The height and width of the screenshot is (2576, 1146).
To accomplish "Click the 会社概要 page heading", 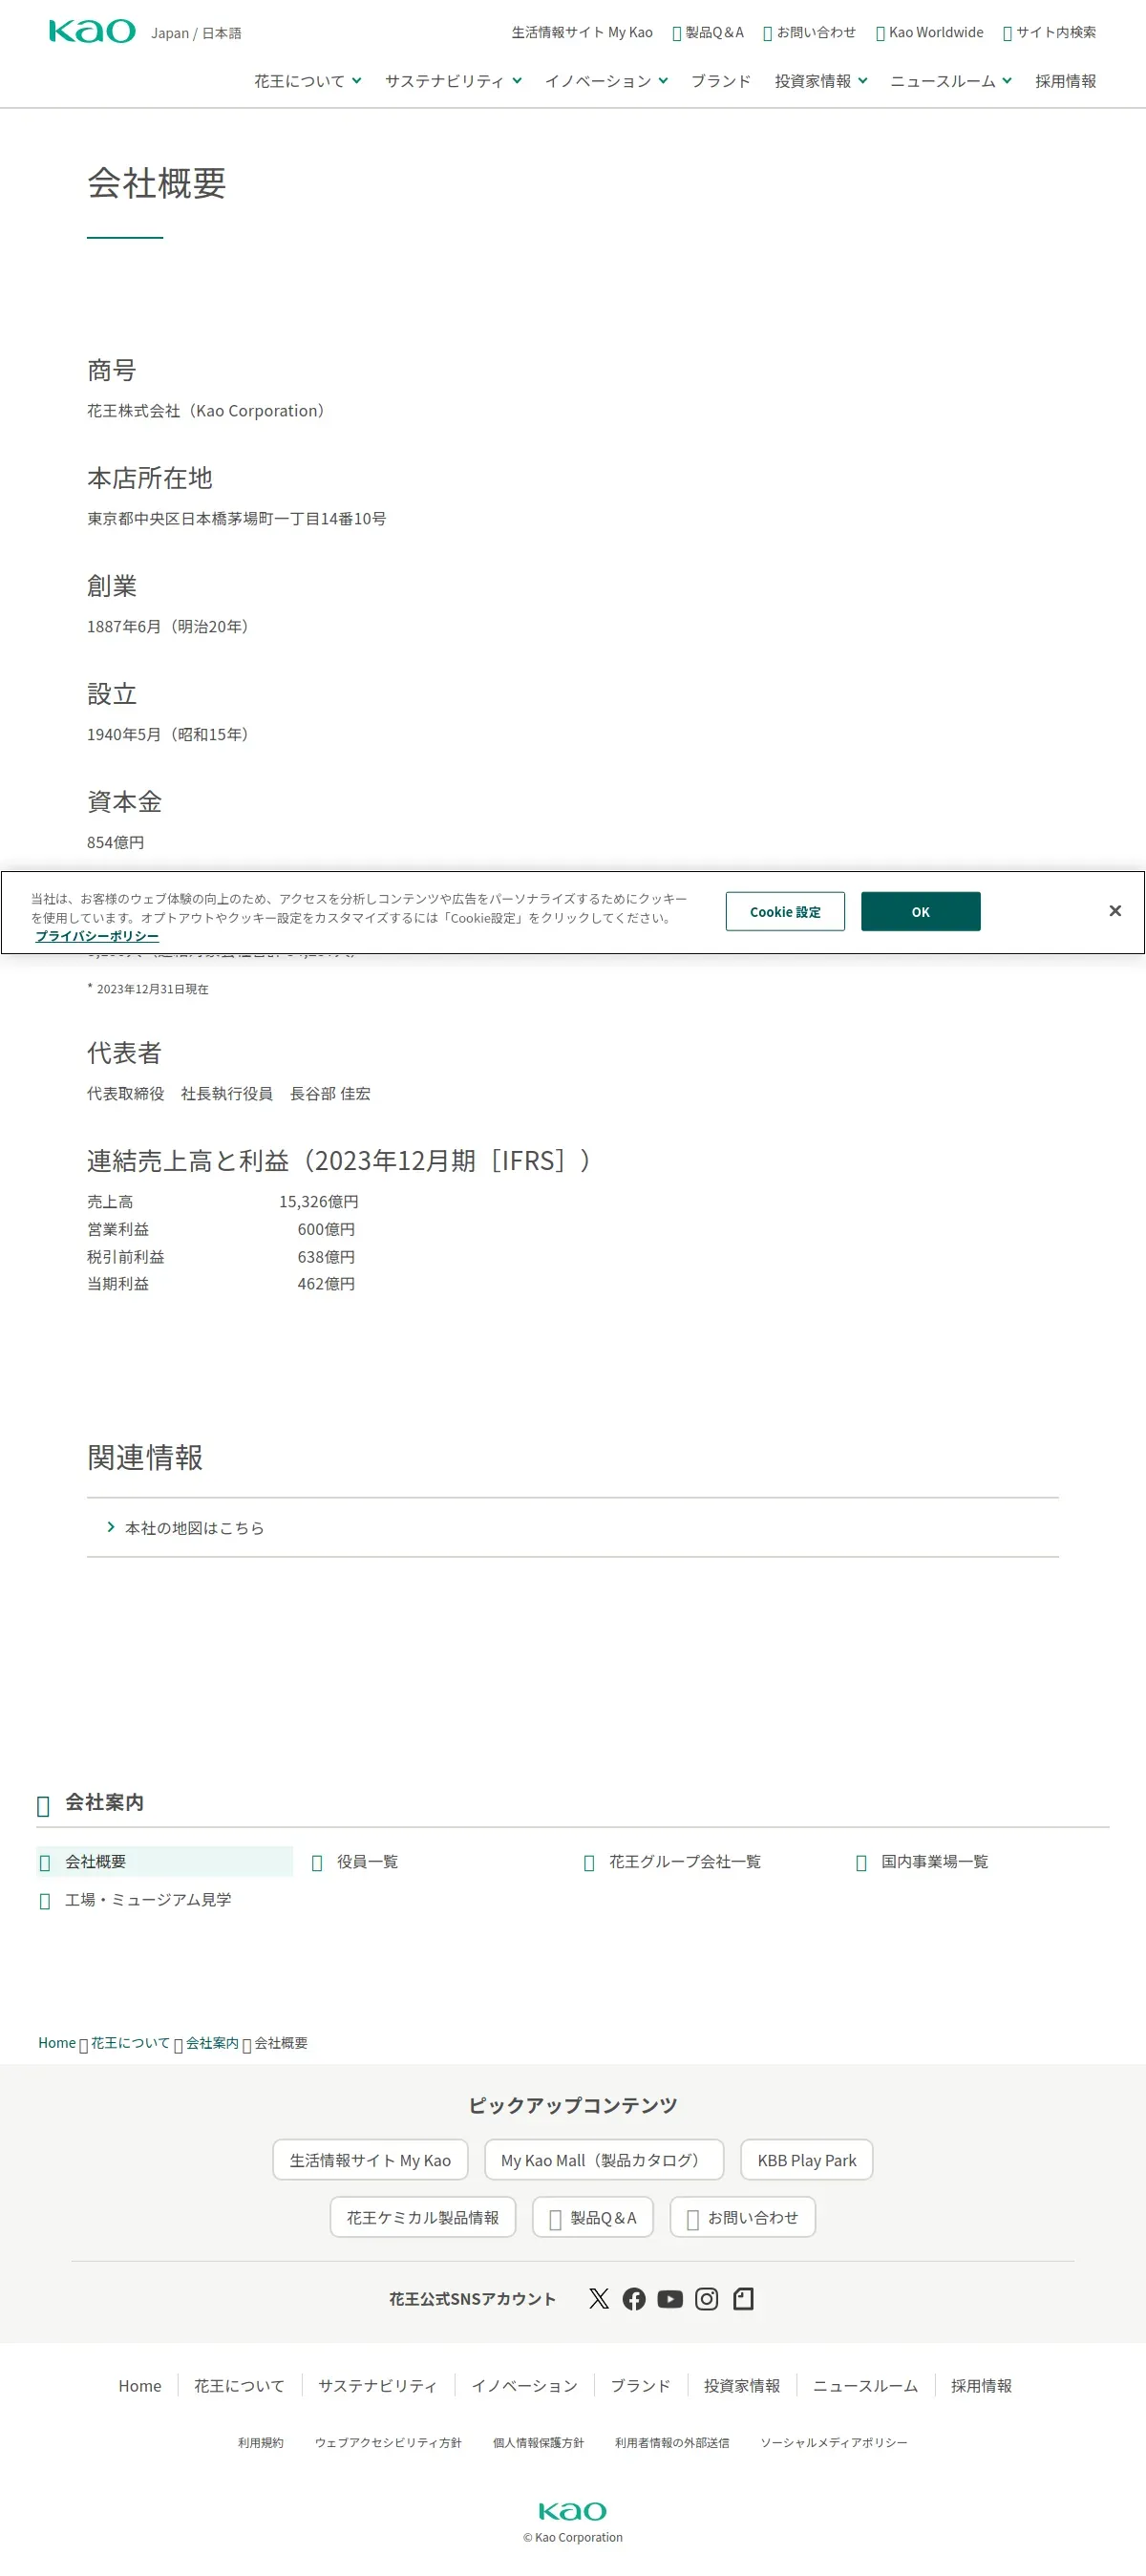I will (157, 183).
